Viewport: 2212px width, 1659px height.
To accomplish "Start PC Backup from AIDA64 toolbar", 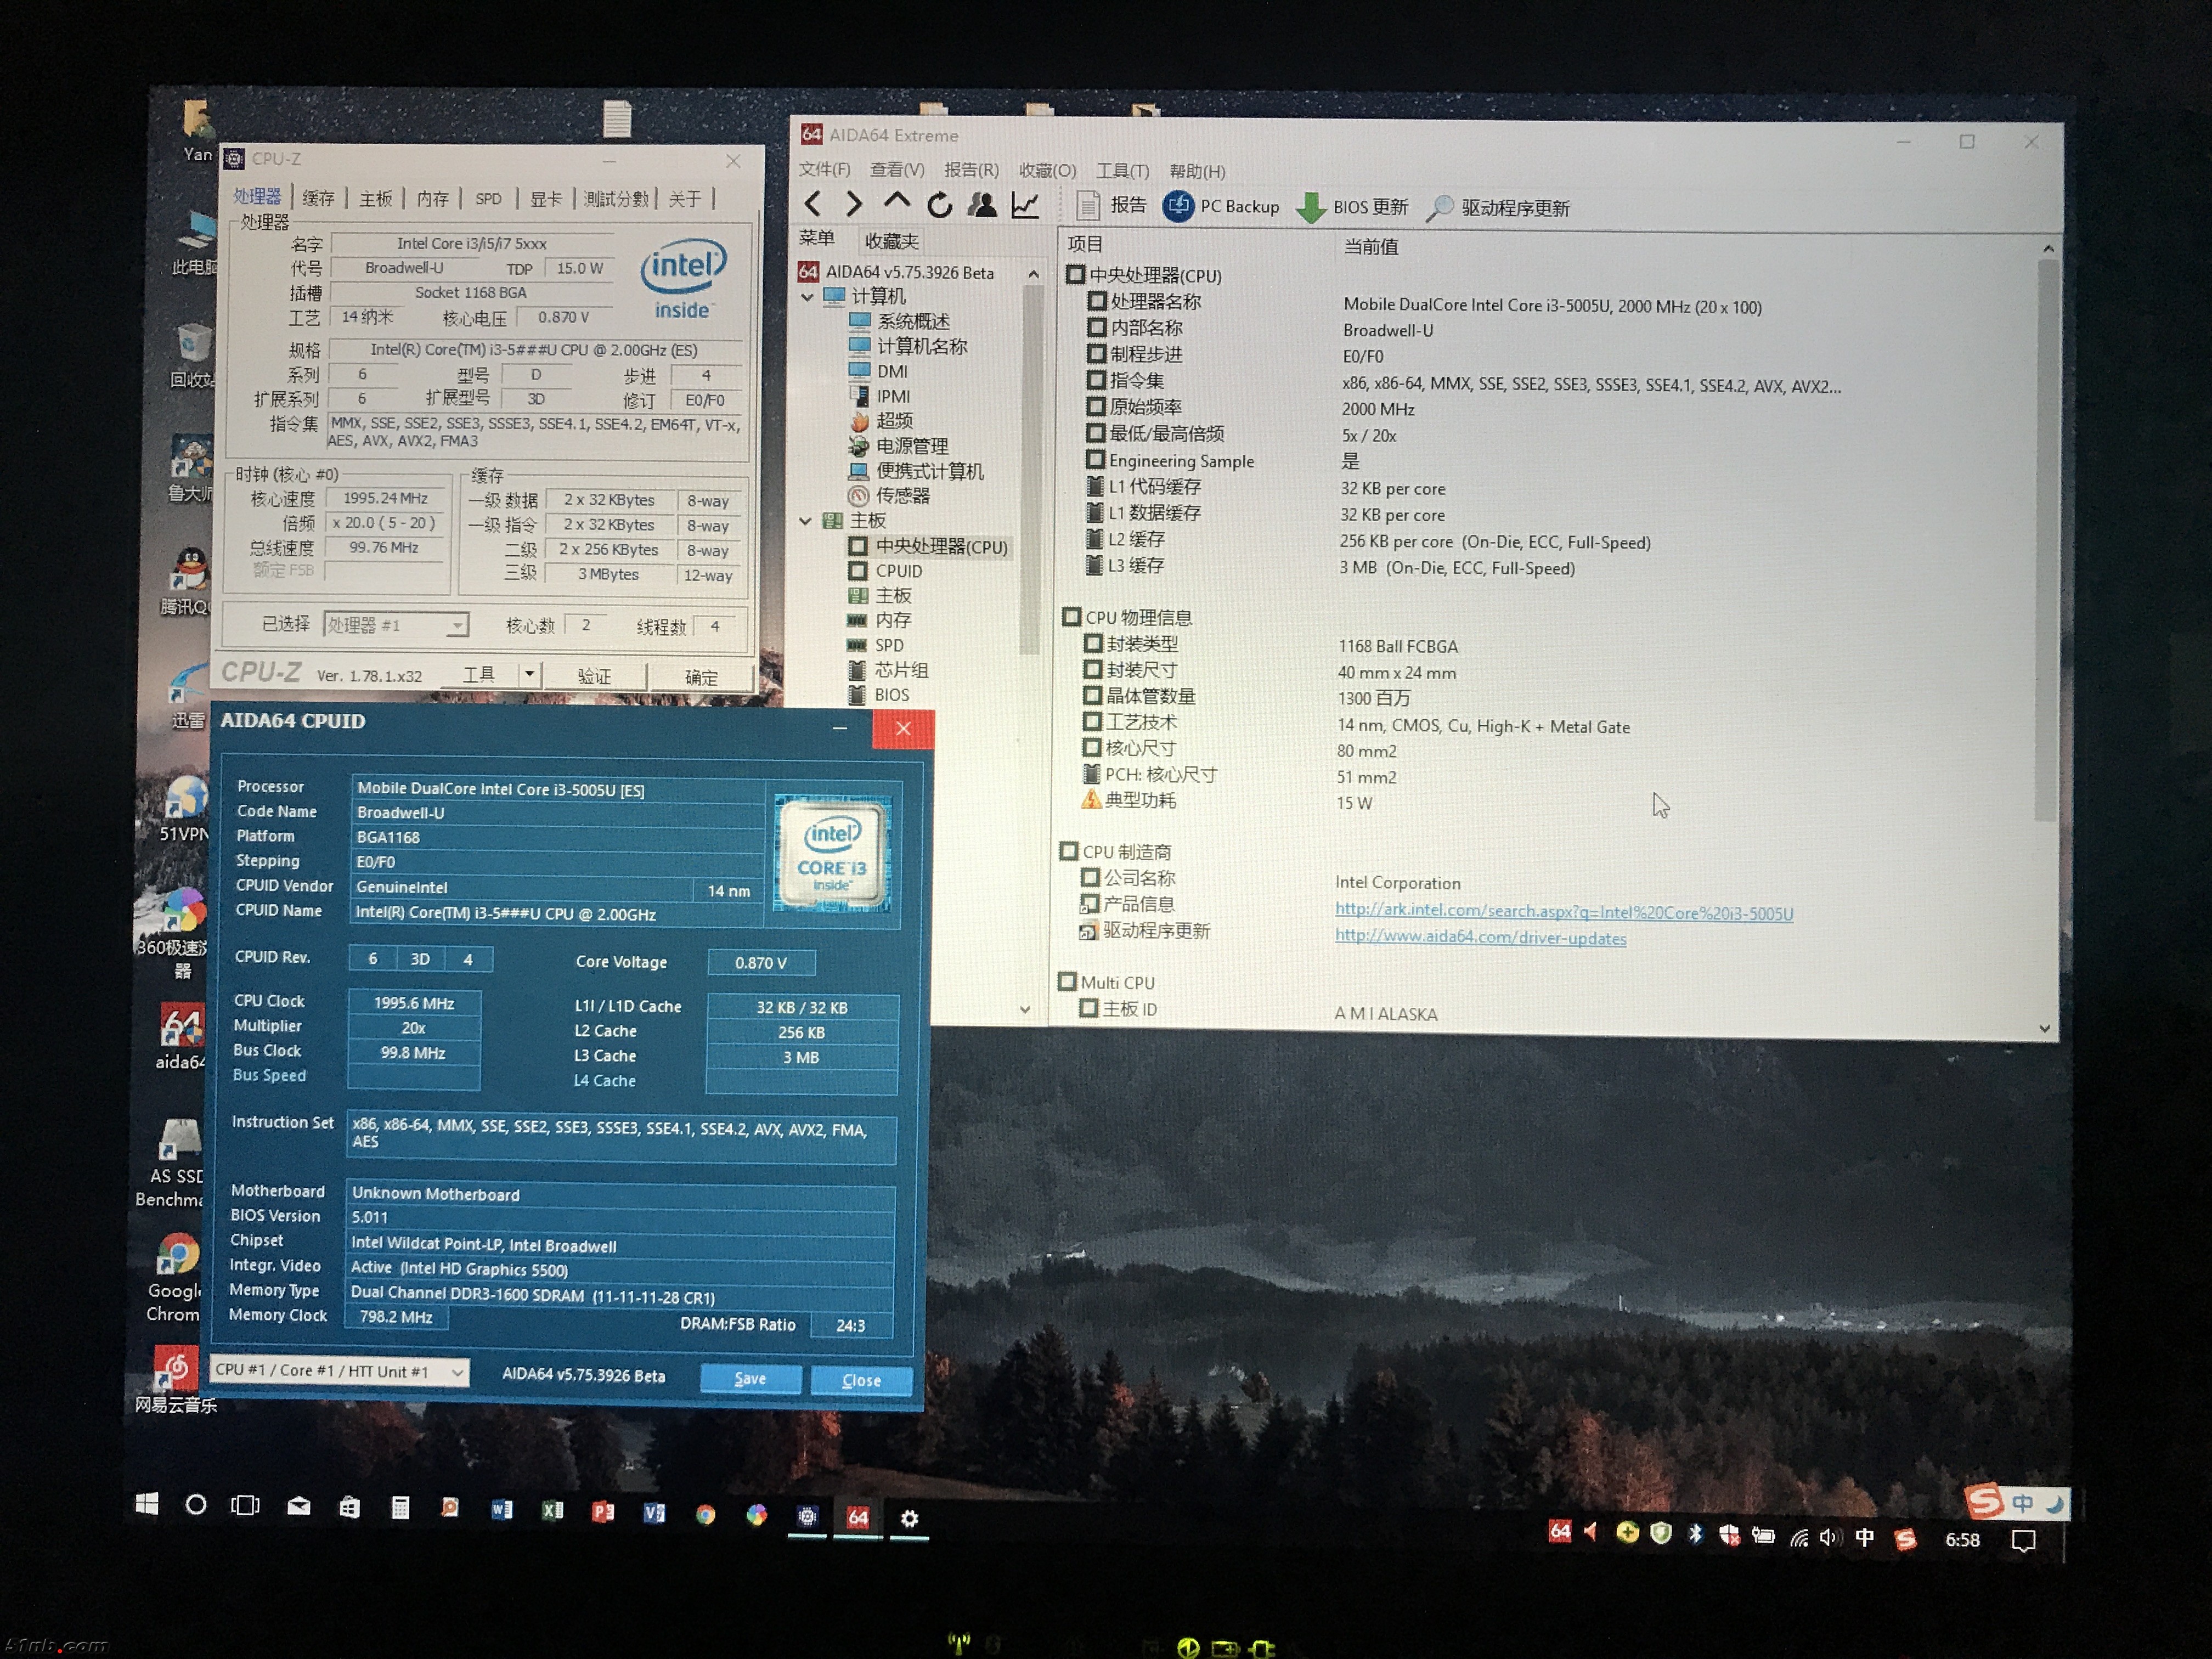I will pos(1221,207).
